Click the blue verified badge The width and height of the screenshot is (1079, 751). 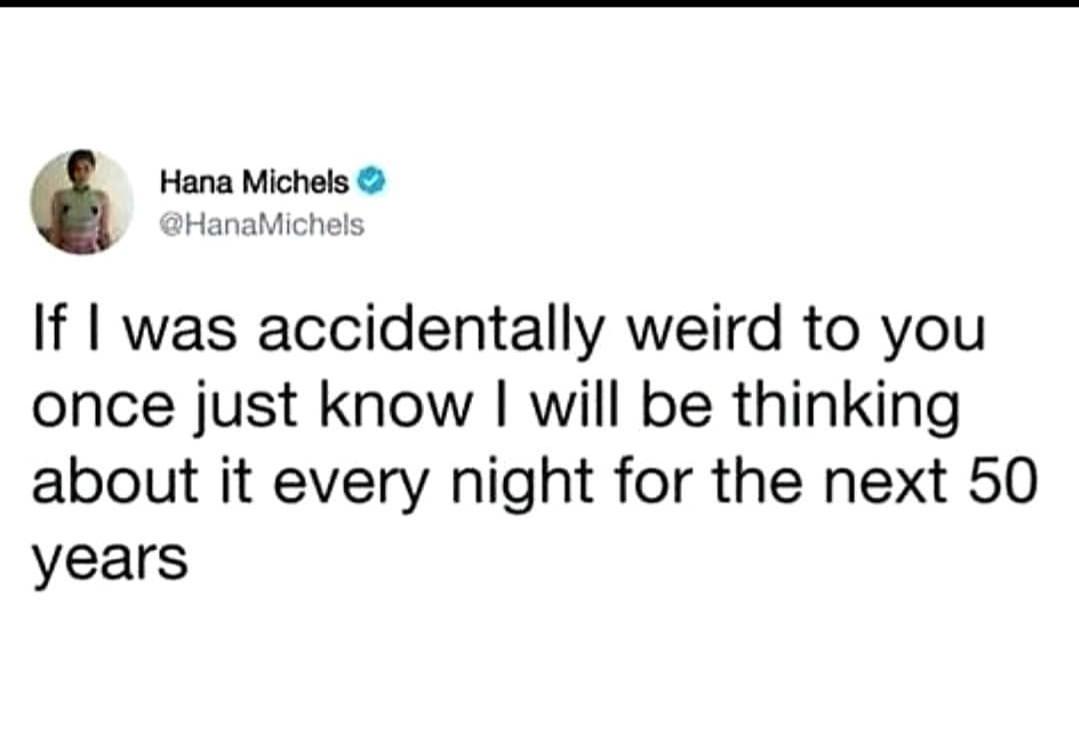tap(366, 182)
